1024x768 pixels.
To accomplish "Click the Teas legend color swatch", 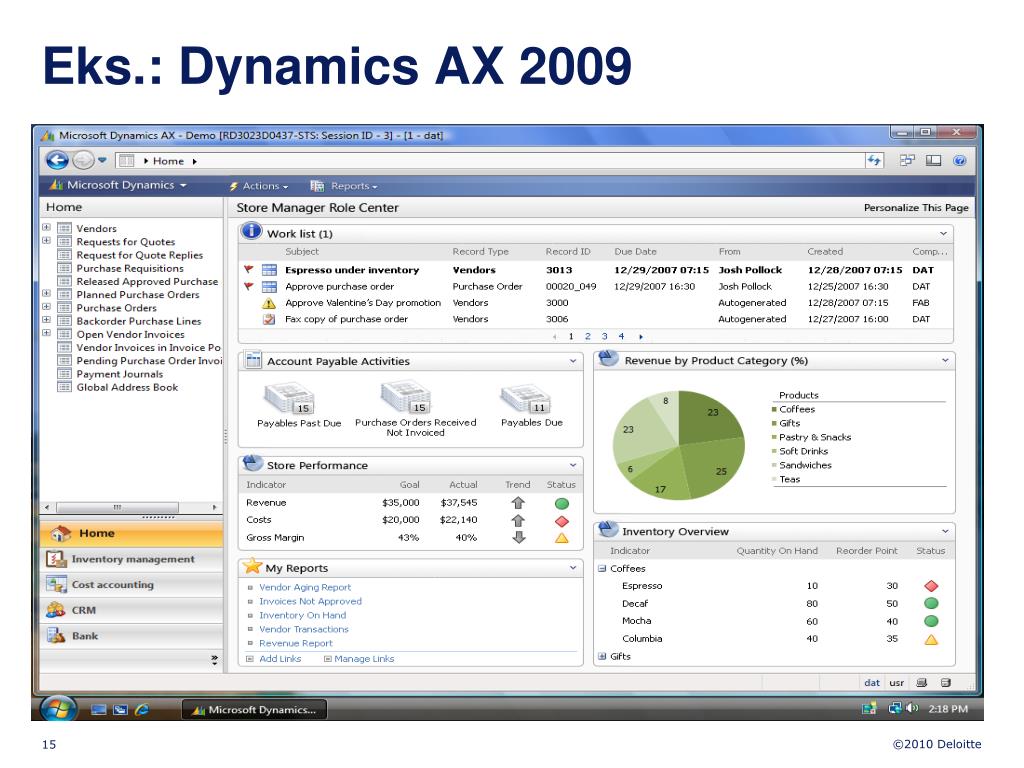I will 775,479.
